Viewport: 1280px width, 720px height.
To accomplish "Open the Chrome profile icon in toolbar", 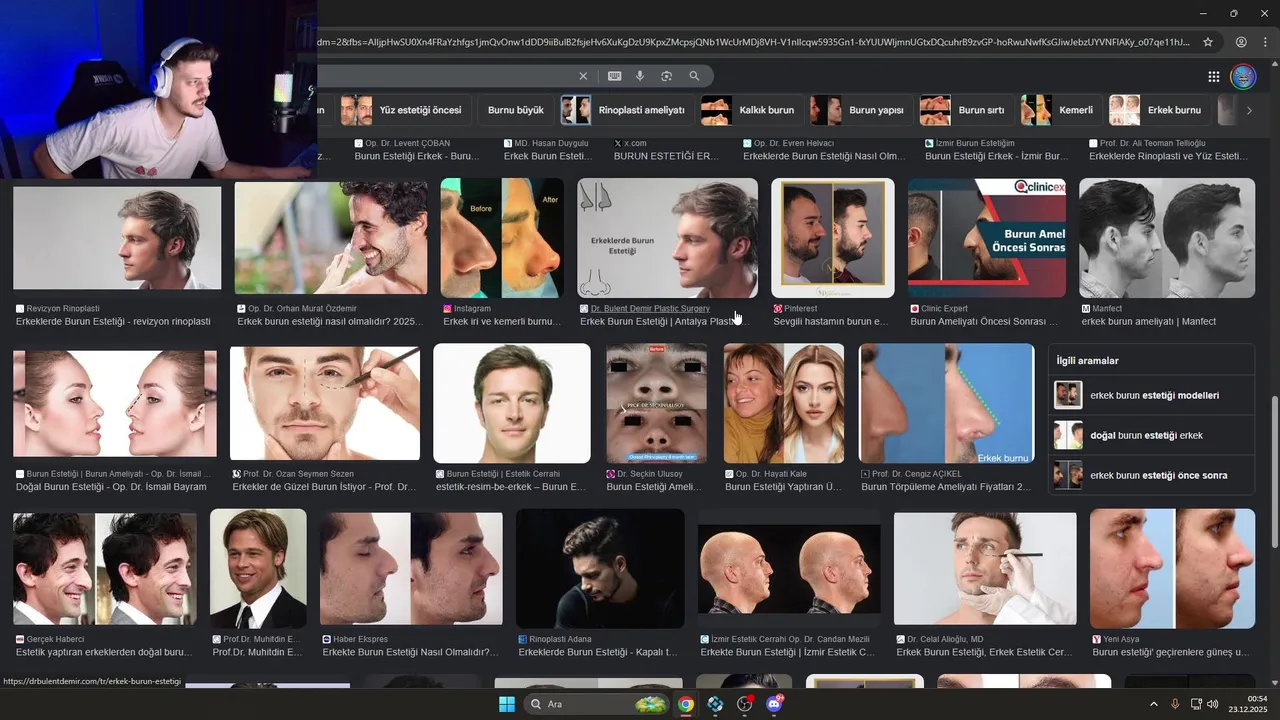I will tap(1241, 42).
